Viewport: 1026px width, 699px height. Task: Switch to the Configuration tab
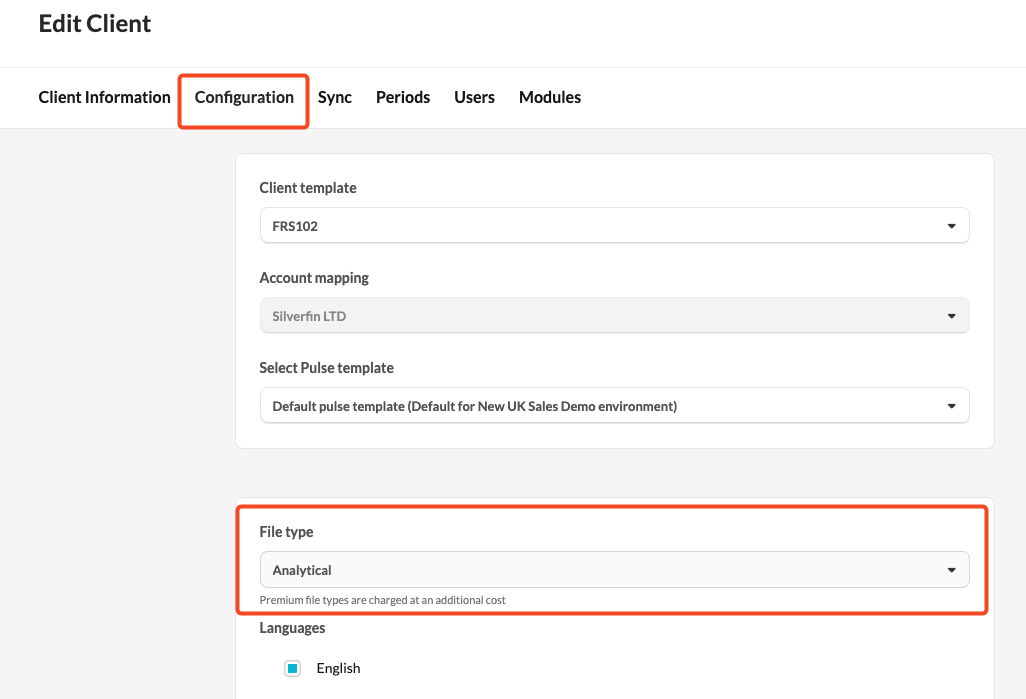coord(244,97)
